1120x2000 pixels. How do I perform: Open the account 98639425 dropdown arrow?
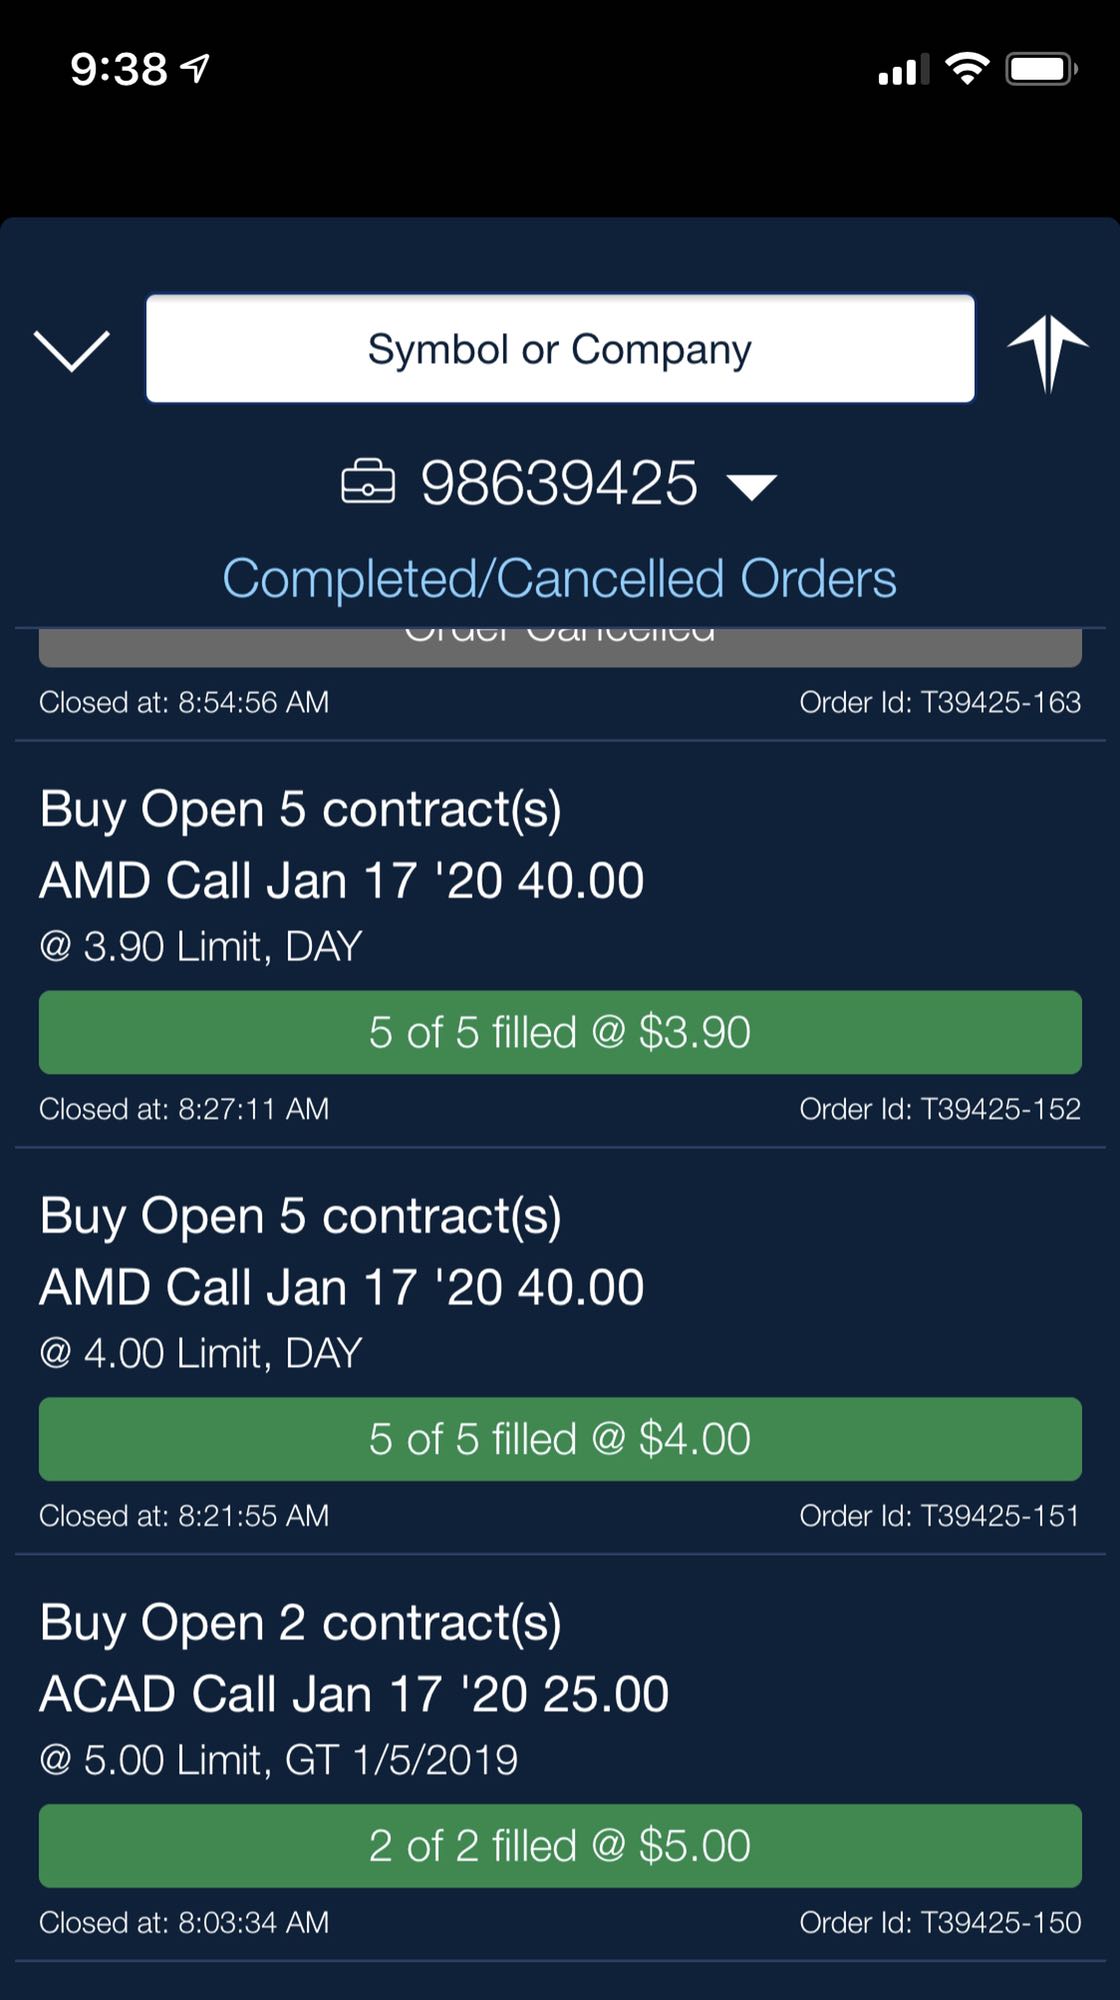pos(751,487)
